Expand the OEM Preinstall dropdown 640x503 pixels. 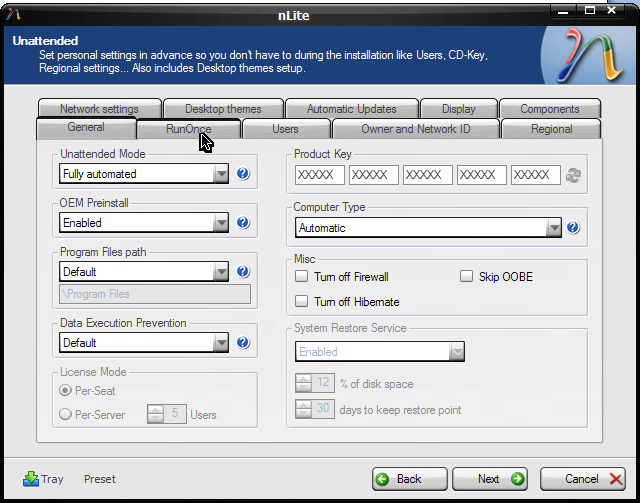(144, 223)
